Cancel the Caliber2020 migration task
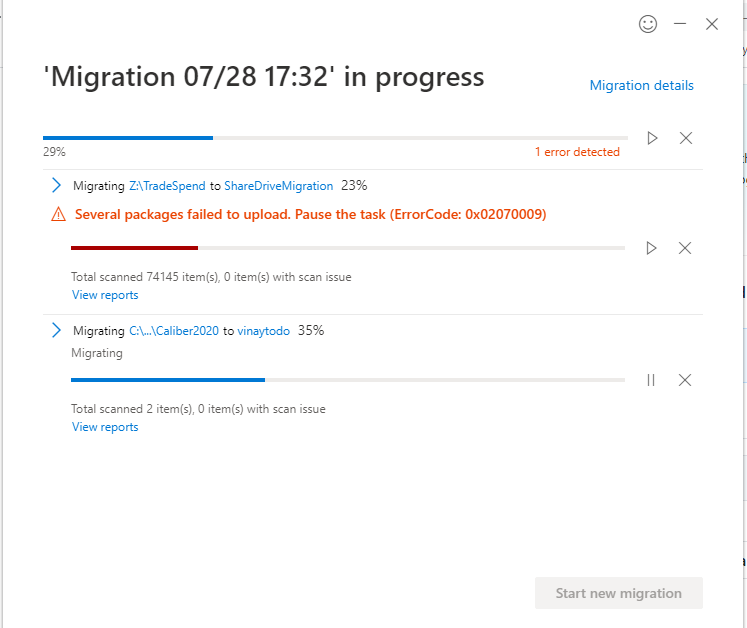Viewport: 747px width, 628px height. (x=685, y=380)
